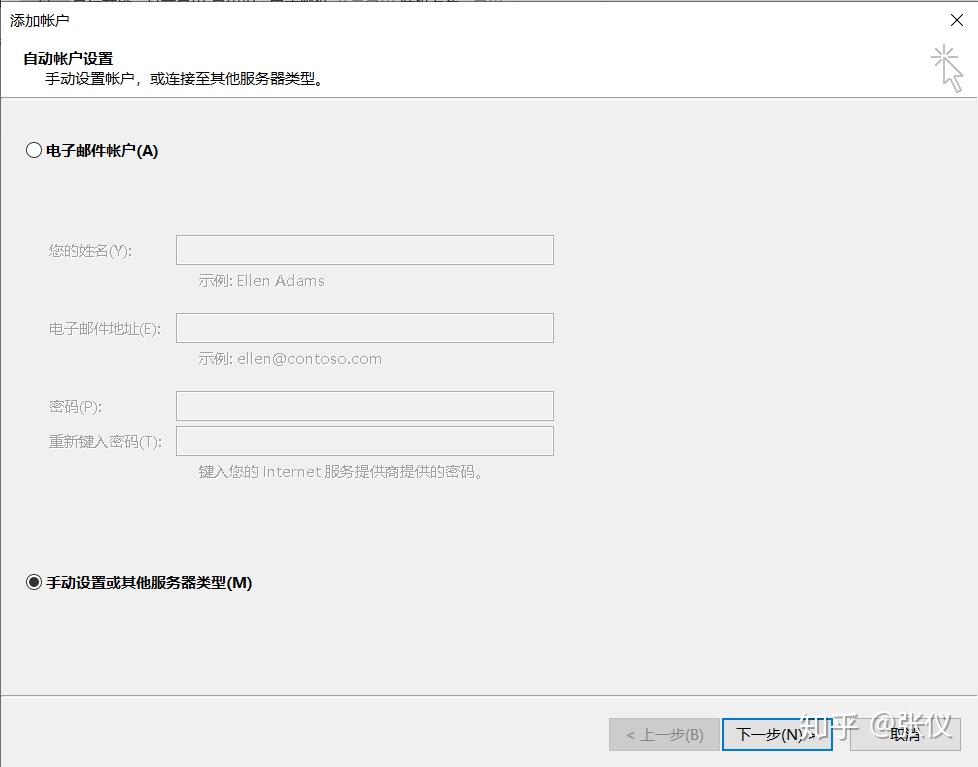Viewport: 978px width, 767px height.
Task: Click the 密码(P) input field
Action: tap(365, 406)
